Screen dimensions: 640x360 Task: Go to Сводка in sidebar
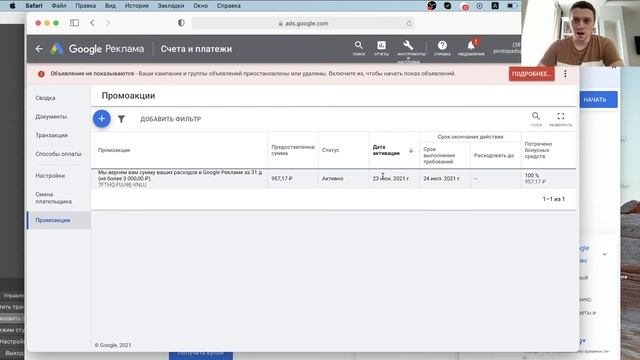pos(45,98)
